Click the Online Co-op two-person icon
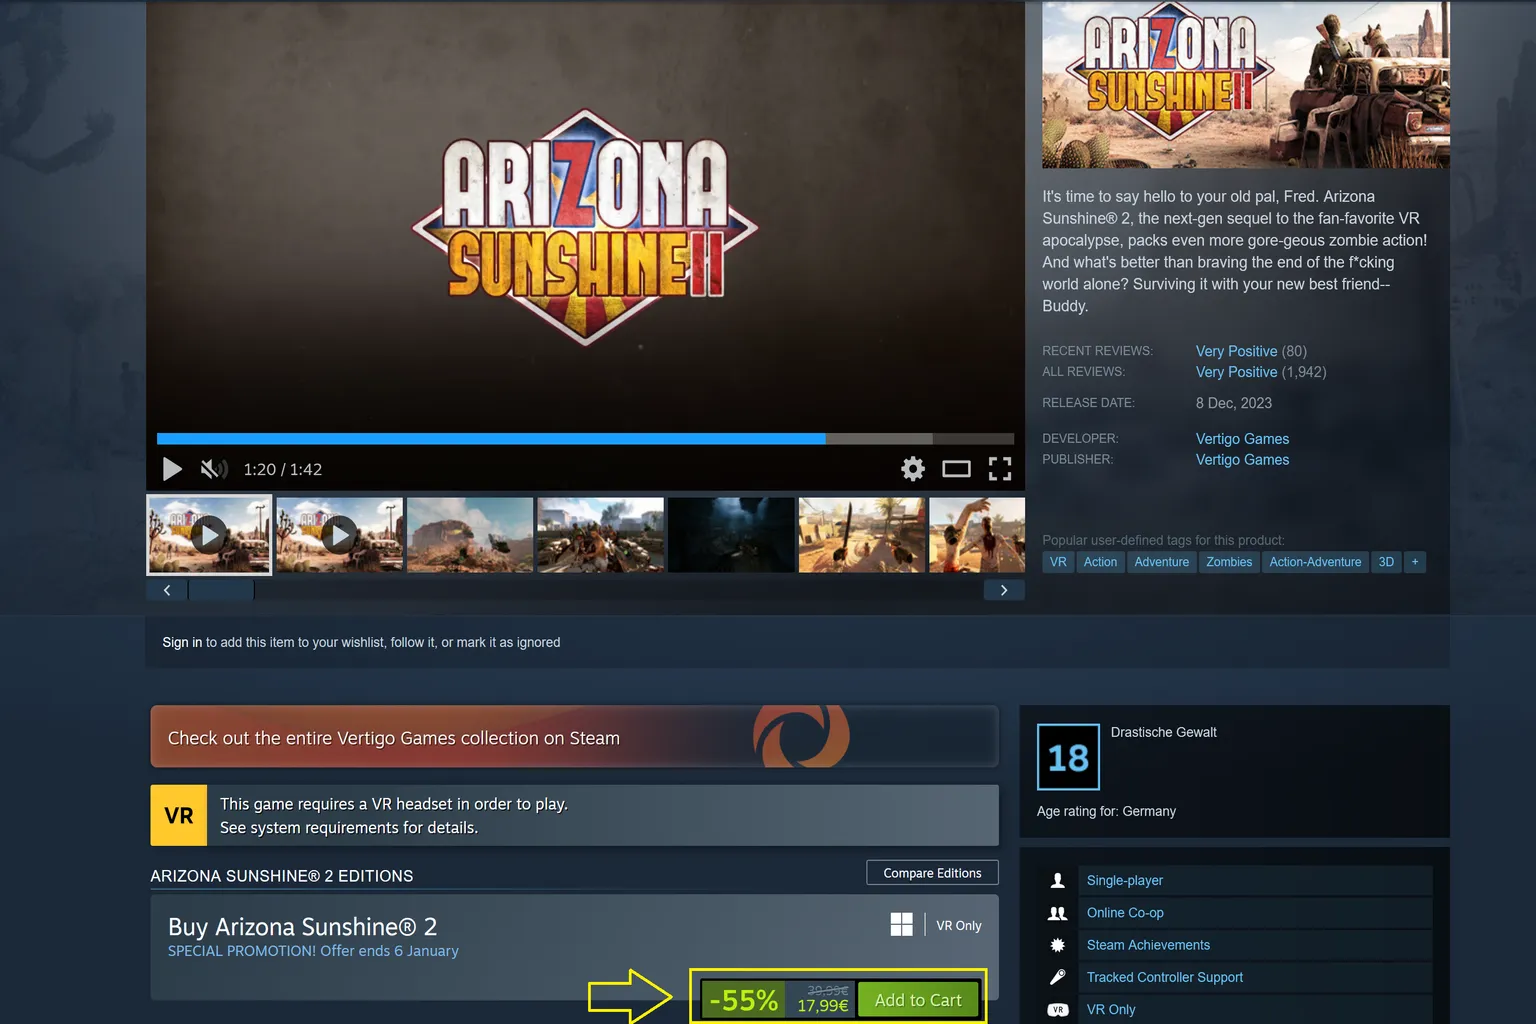 (1057, 913)
